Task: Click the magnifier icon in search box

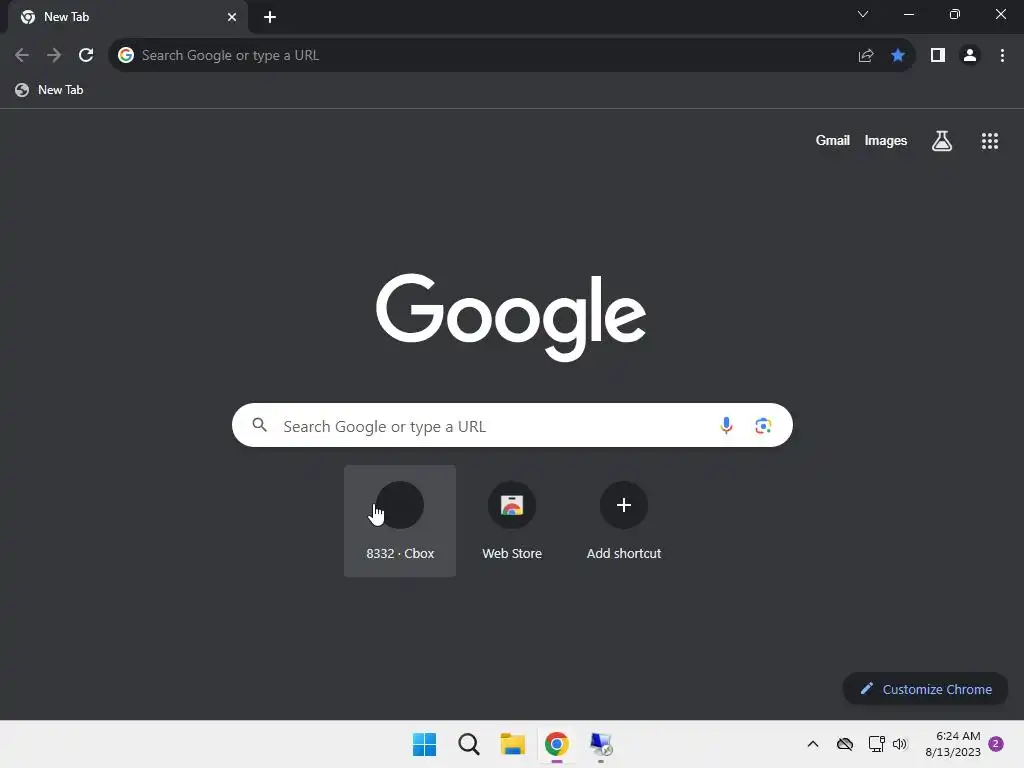Action: tap(259, 425)
